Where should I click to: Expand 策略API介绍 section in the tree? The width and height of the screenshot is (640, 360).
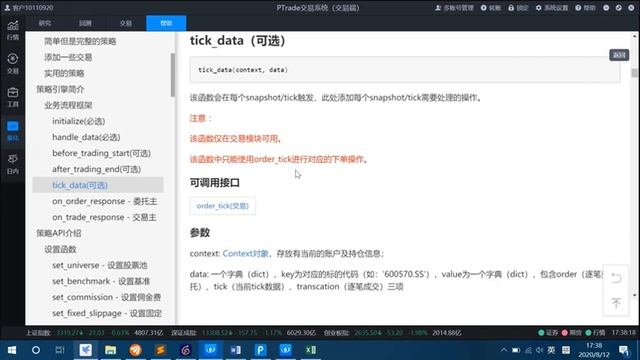(x=58, y=233)
